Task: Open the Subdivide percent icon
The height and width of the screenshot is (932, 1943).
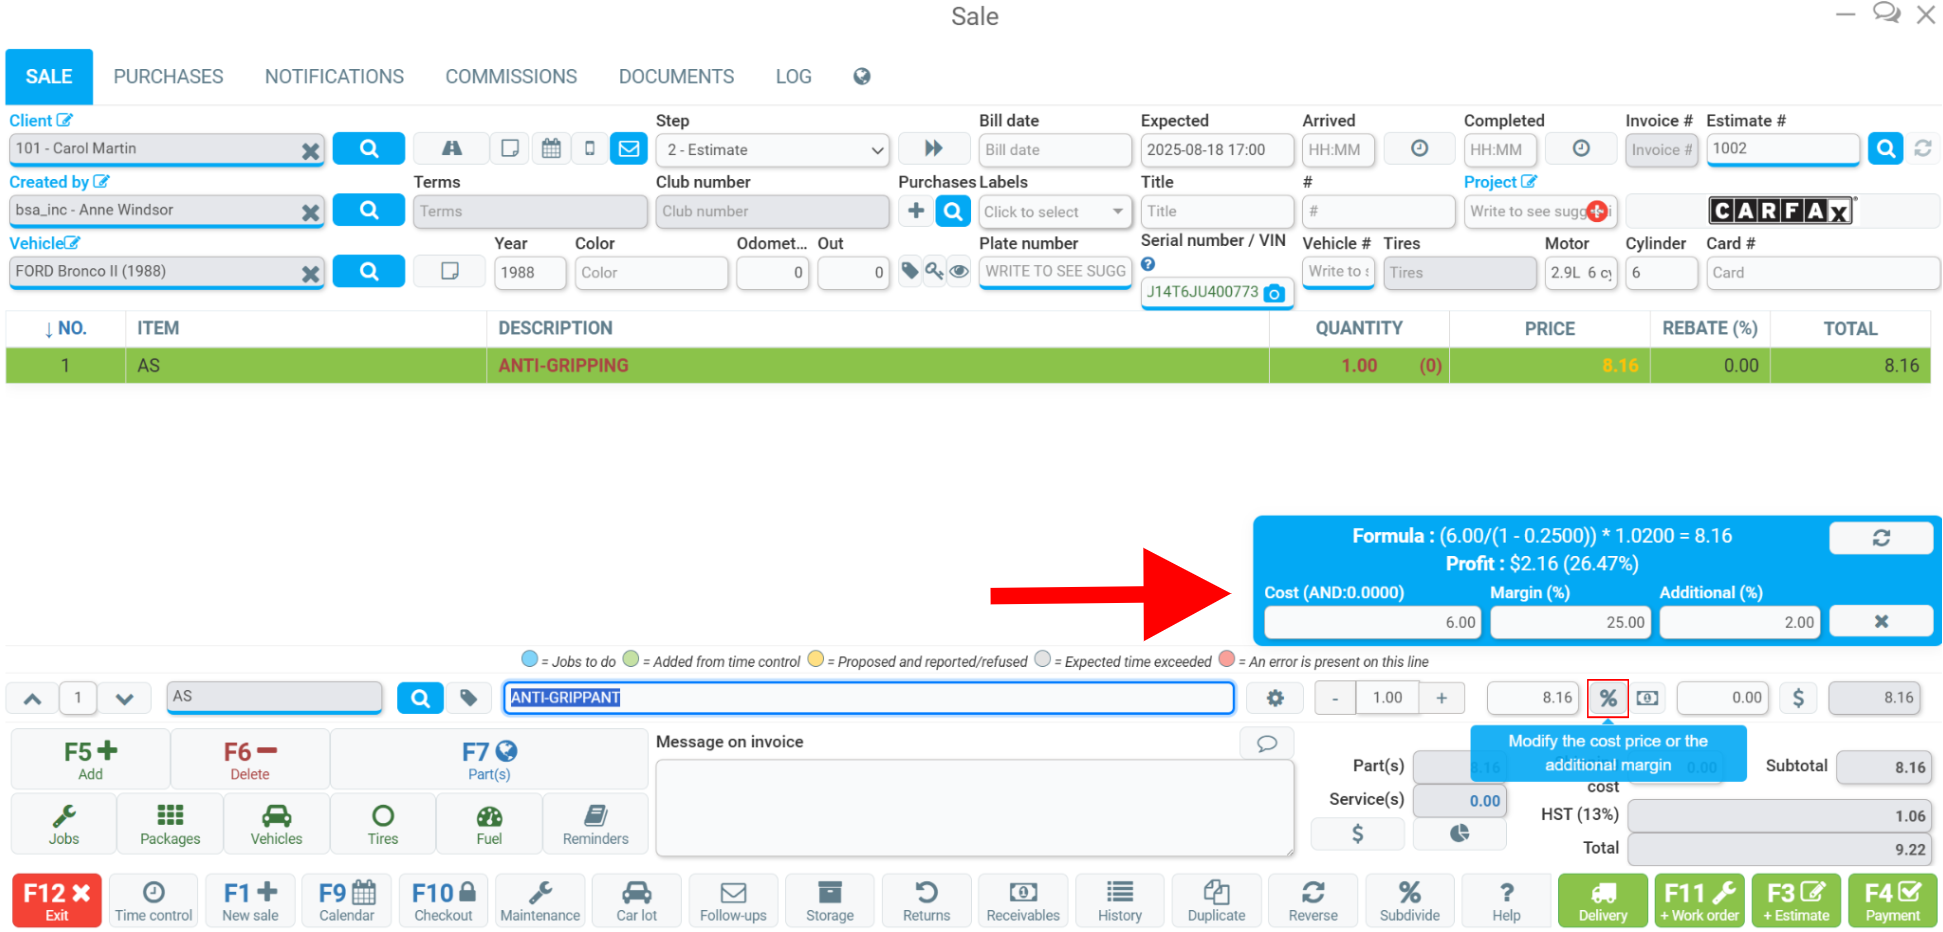Action: (1409, 900)
